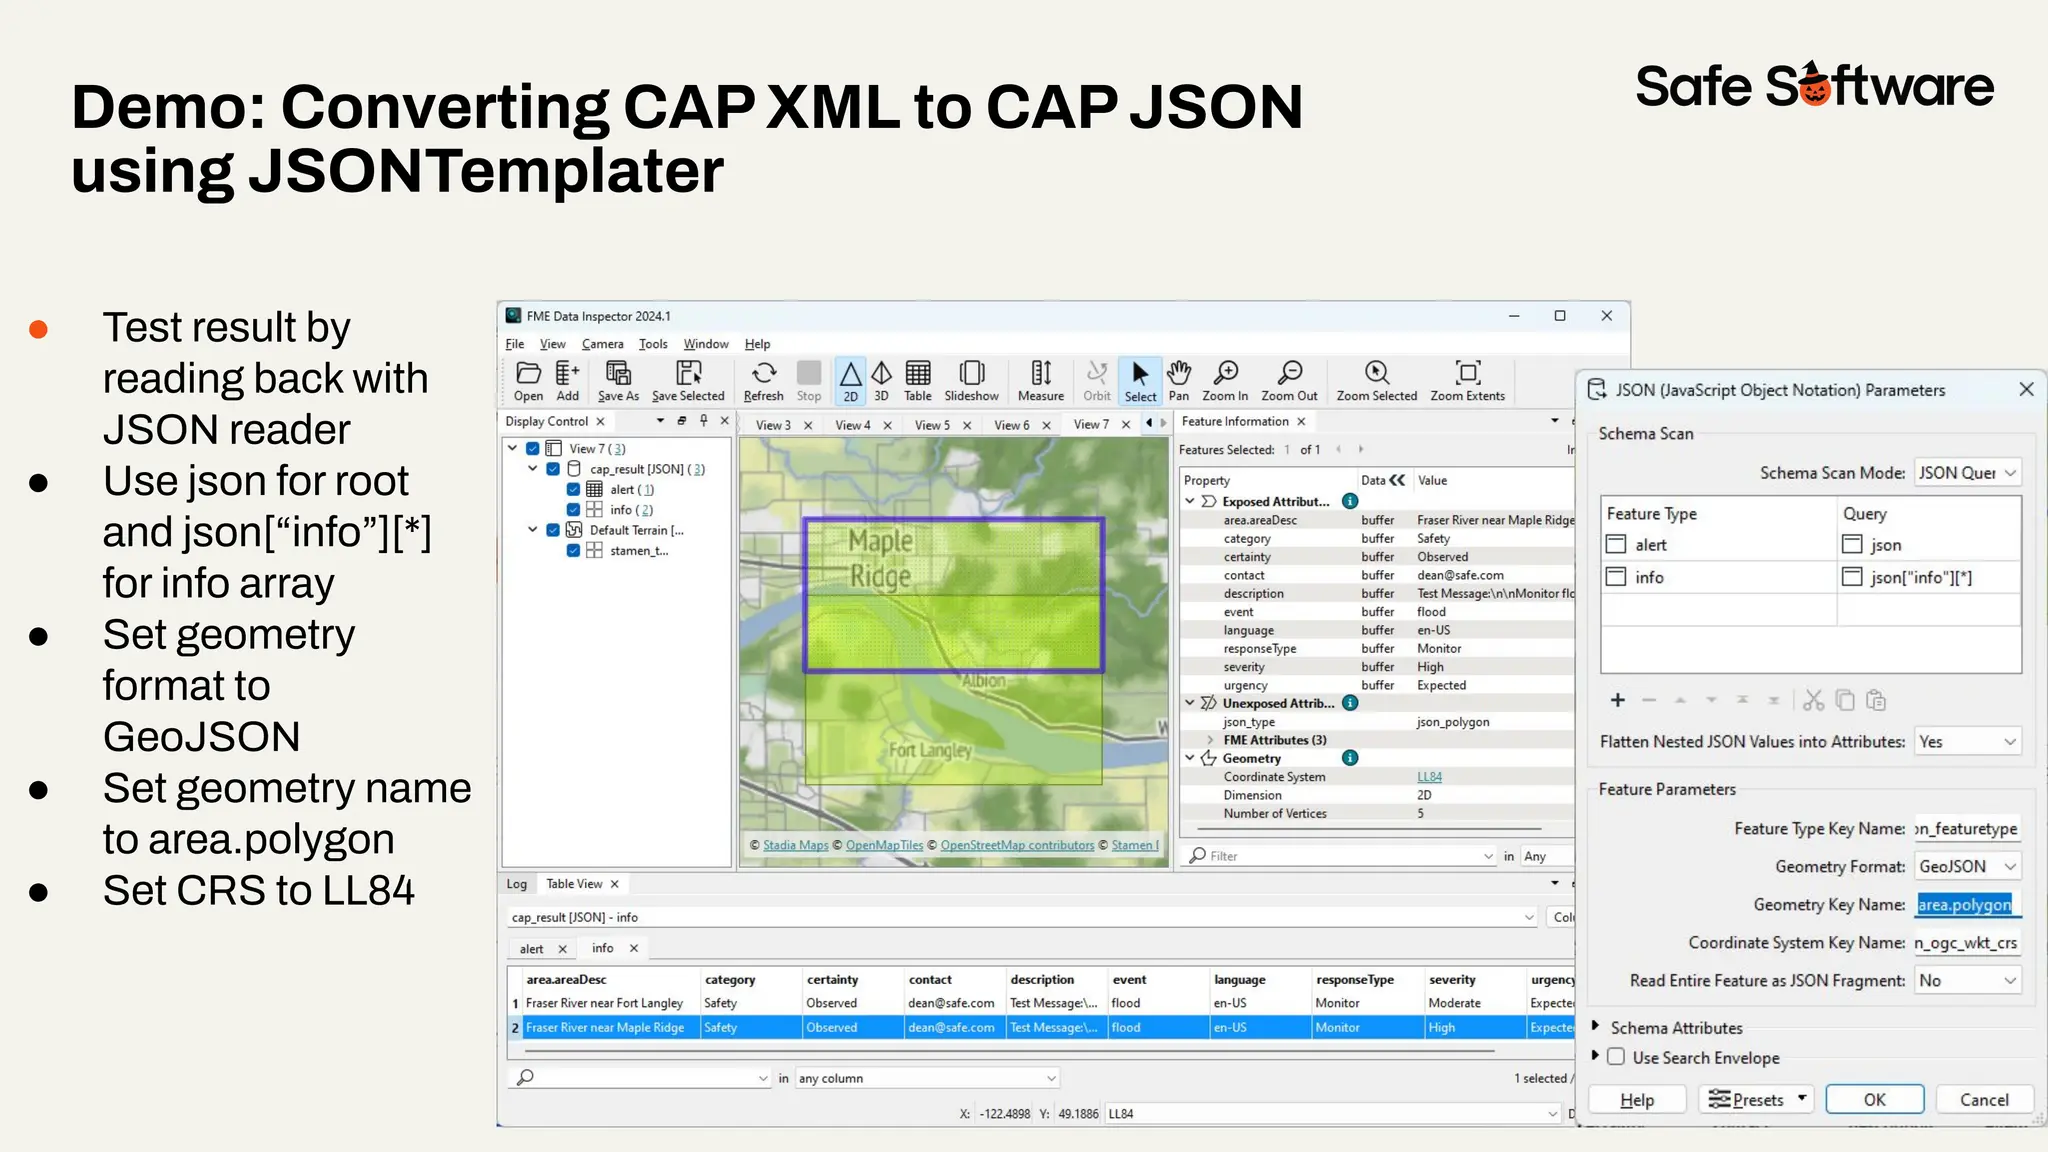2048x1152 pixels.
Task: Click Zoom Selected in the toolbar
Action: [1377, 381]
